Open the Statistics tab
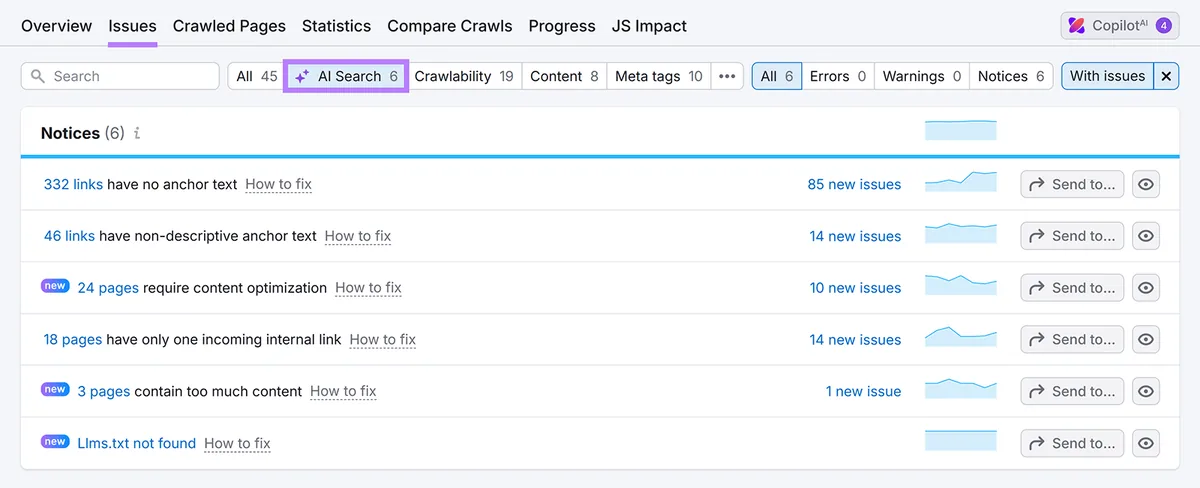Image resolution: width=1200 pixels, height=488 pixels. (336, 26)
